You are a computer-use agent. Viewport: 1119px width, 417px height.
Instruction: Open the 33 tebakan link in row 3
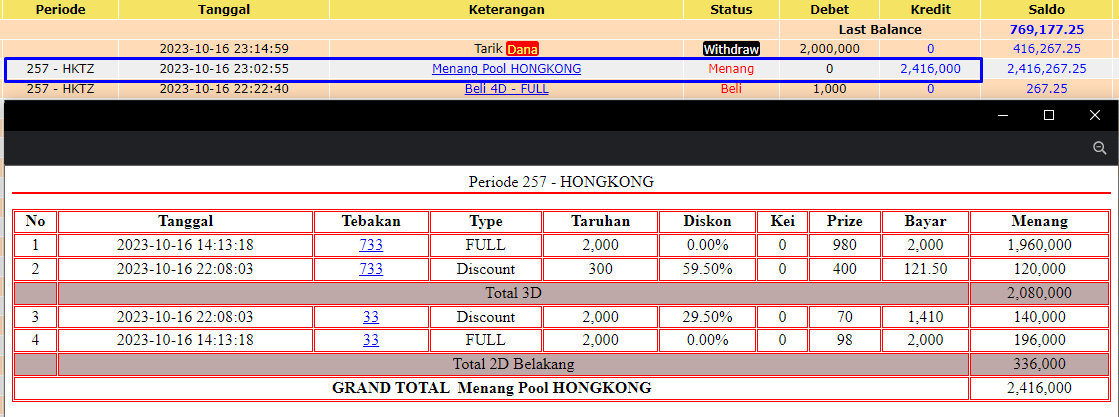[371, 317]
